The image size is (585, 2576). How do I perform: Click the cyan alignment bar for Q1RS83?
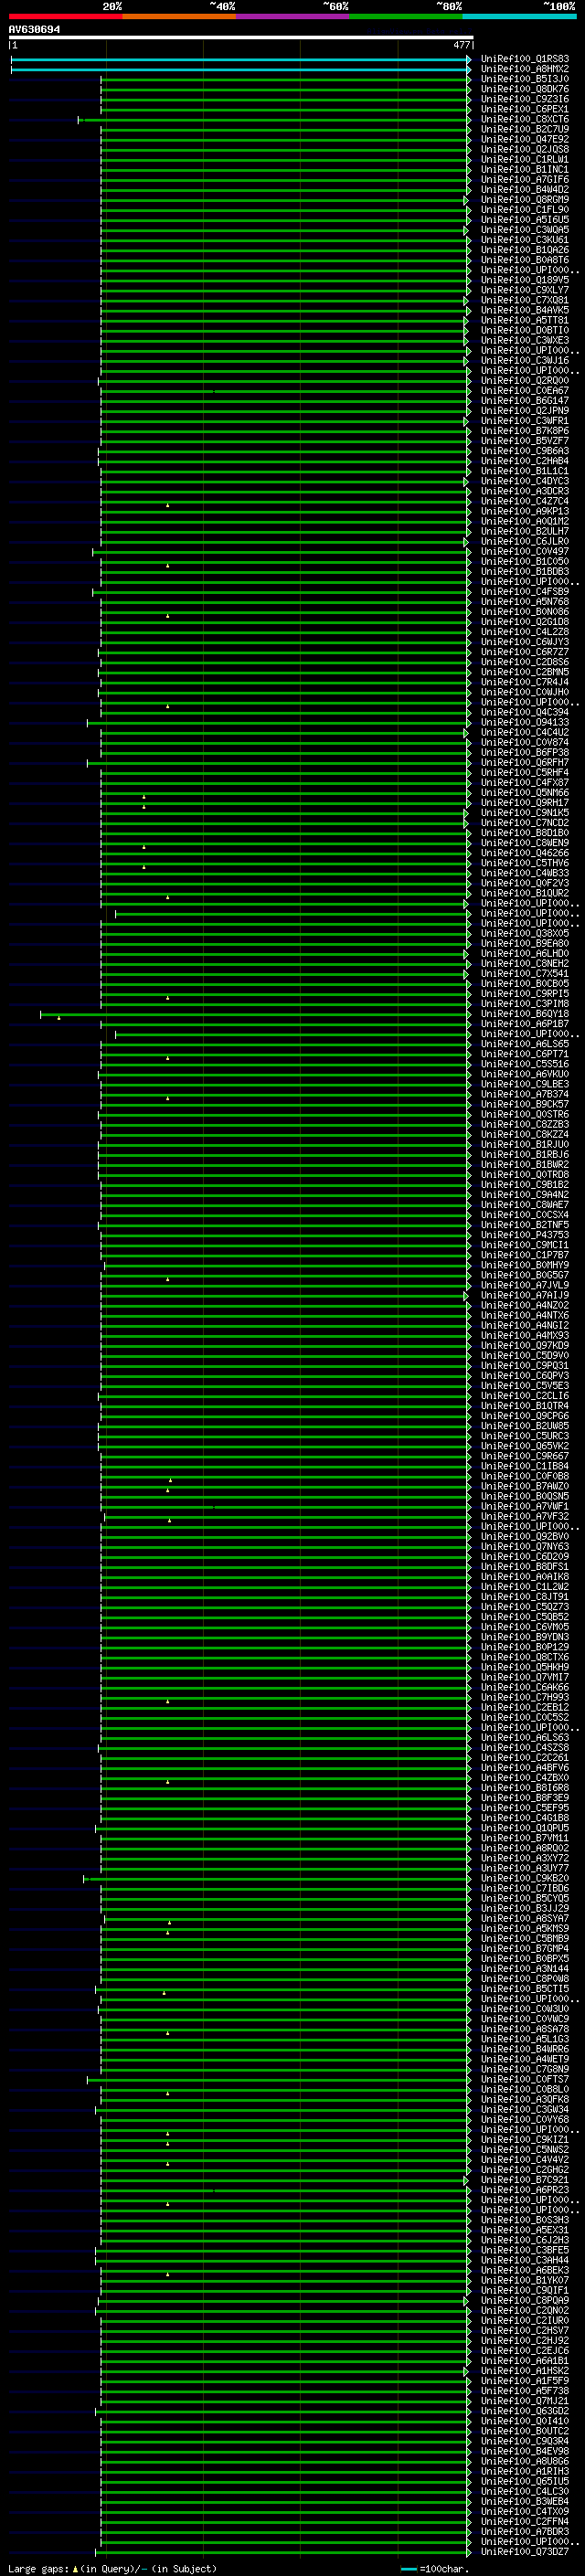(x=240, y=60)
